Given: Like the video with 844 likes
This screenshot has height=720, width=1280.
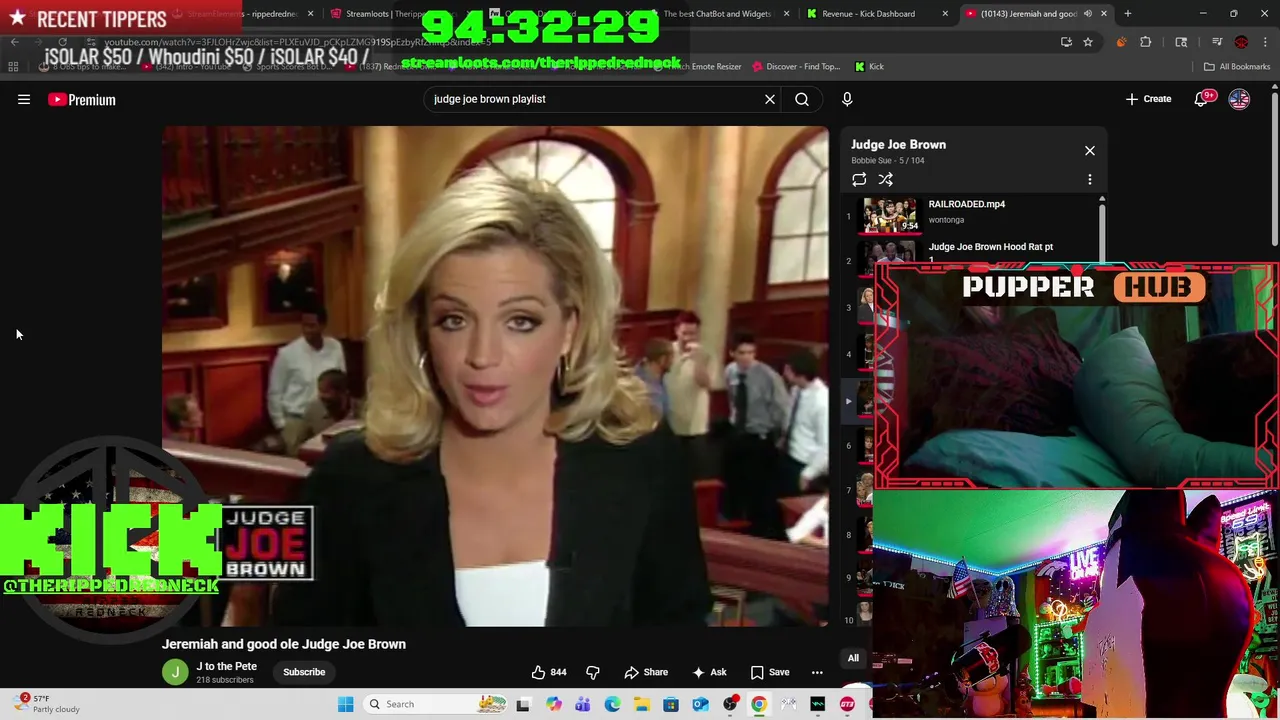Looking at the screenshot, I should 549,672.
